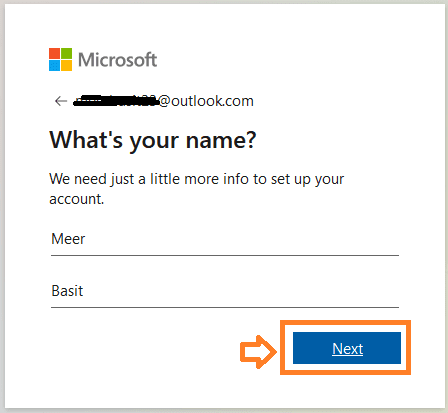Click the "What's your name?" heading

pyautogui.click(x=153, y=140)
